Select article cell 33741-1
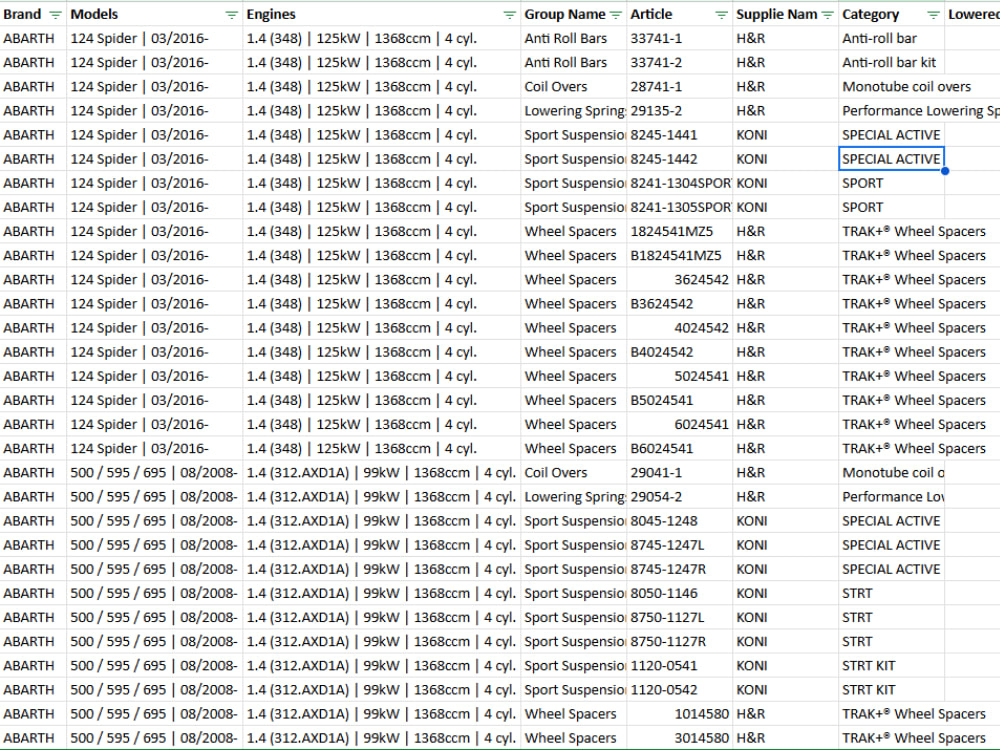The height and width of the screenshot is (750, 1000). pos(679,38)
